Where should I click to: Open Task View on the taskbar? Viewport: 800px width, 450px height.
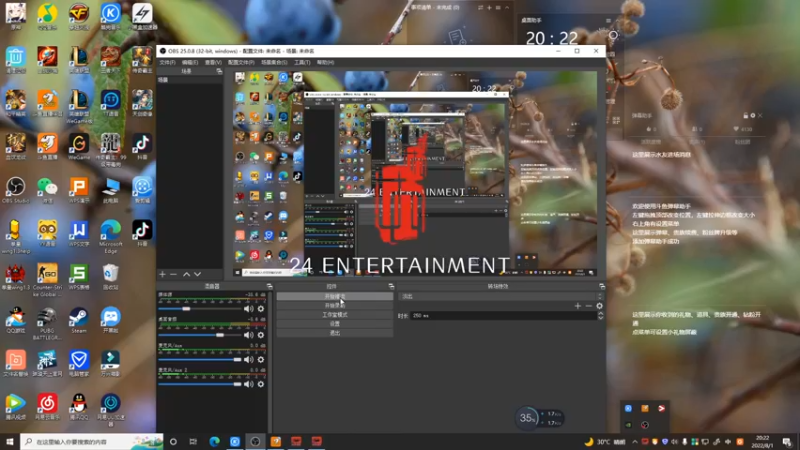pos(193,442)
